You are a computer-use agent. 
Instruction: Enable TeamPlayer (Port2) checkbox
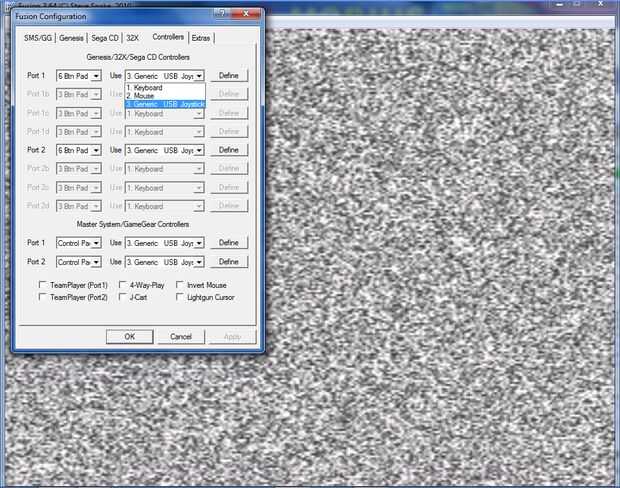point(42,297)
